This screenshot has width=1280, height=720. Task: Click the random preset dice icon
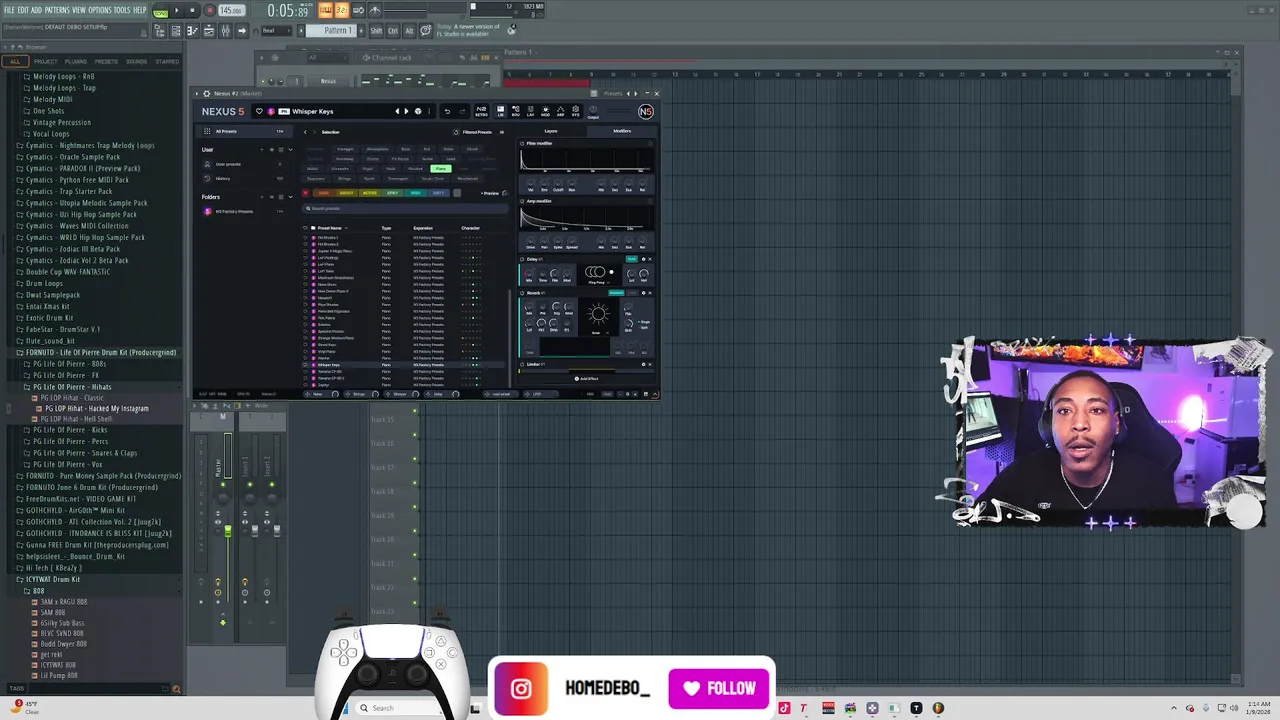[x=418, y=111]
